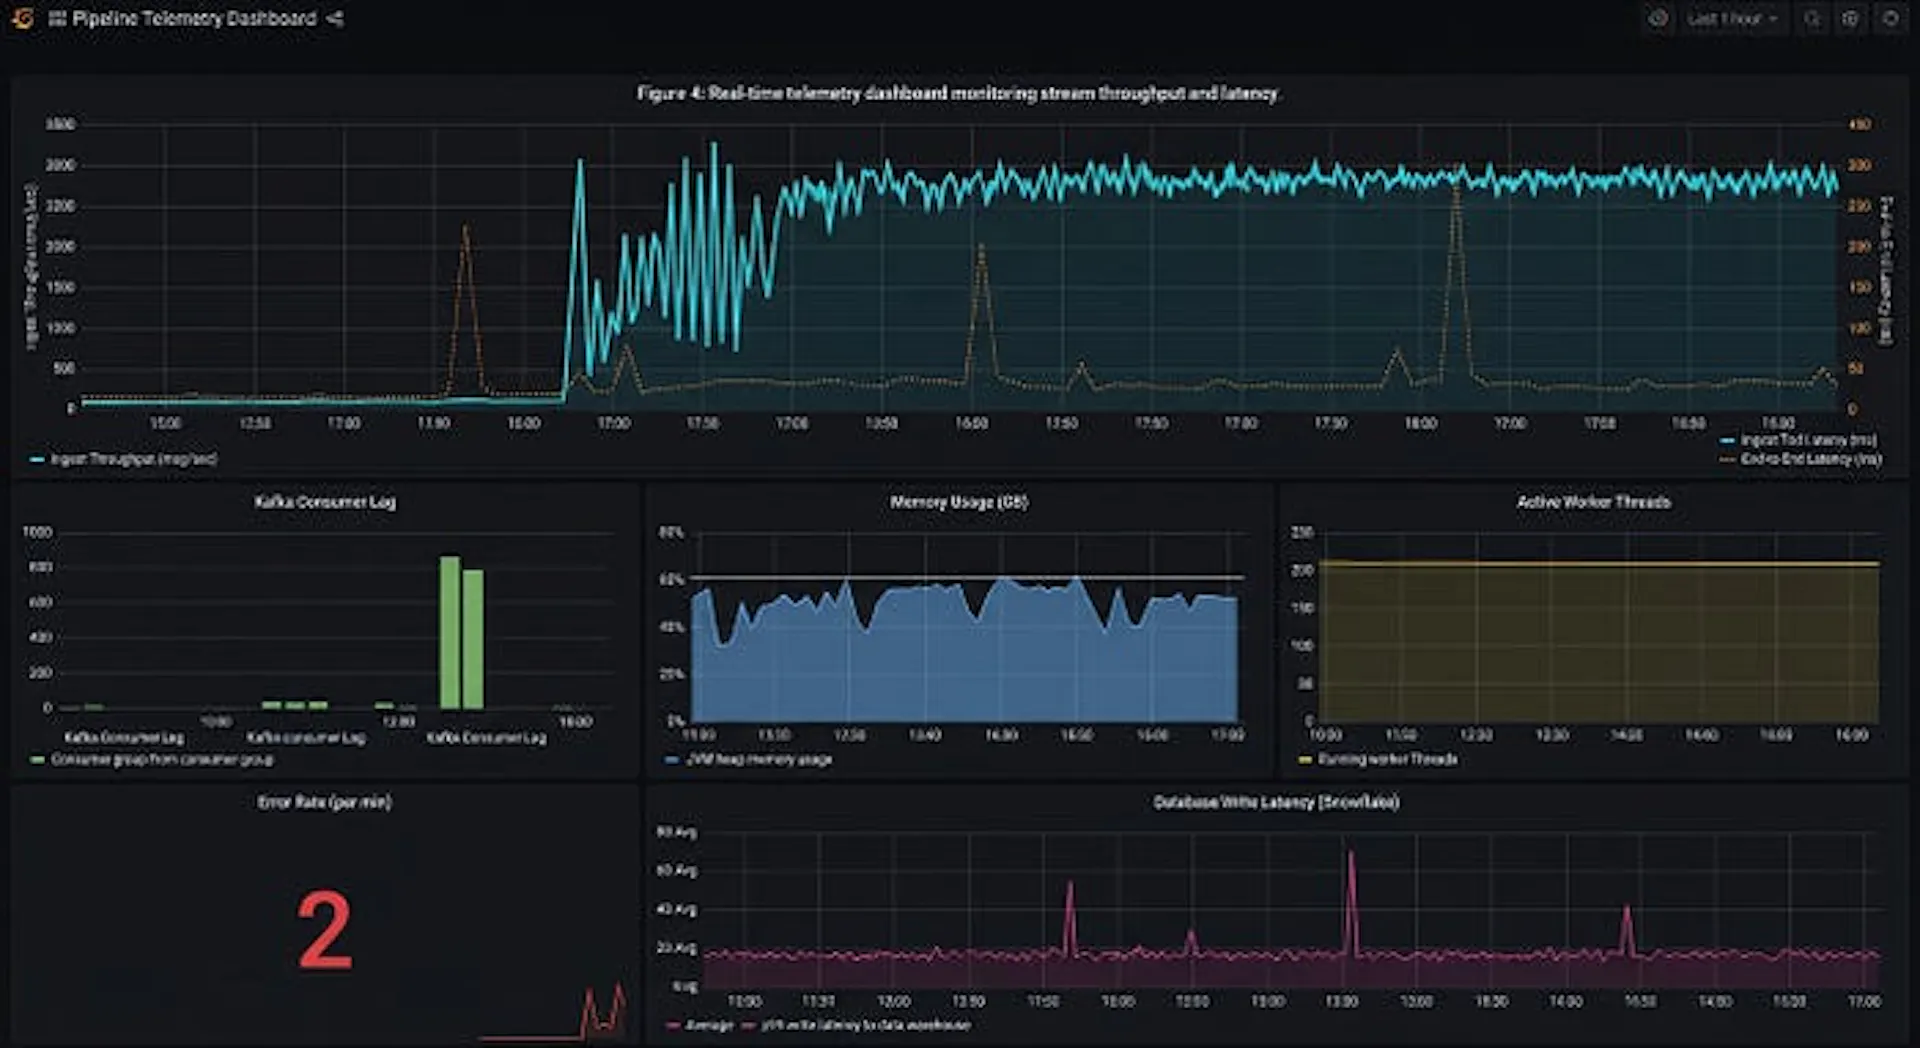Click the tallest pink spike in Database Write Latency

[1351, 905]
